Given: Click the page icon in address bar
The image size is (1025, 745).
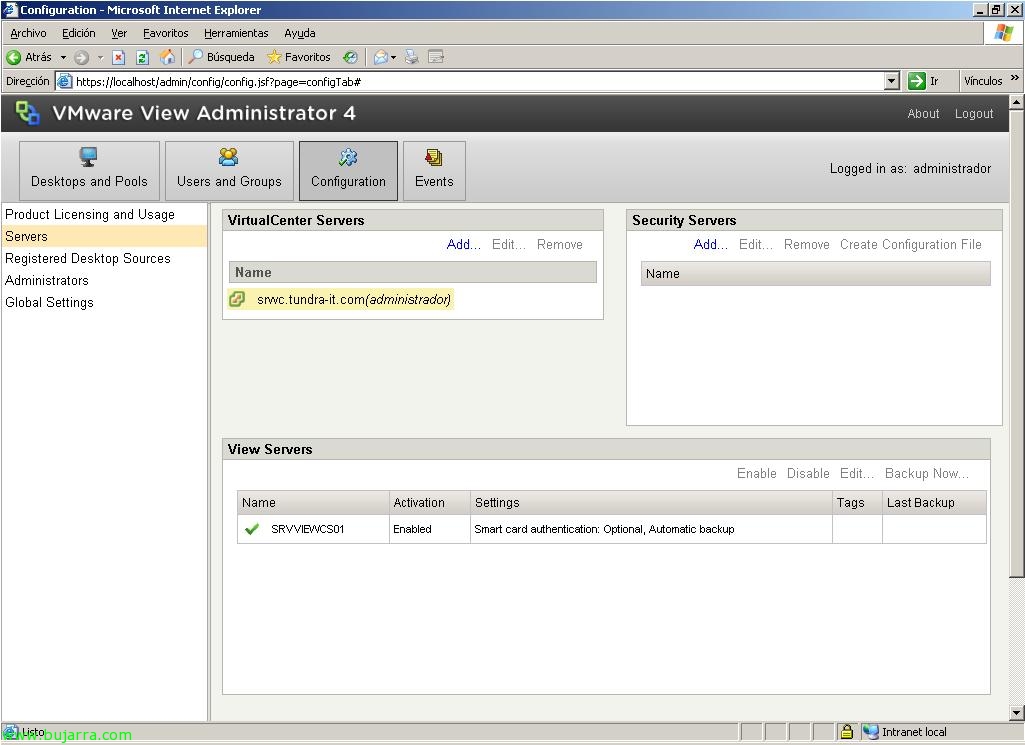Looking at the screenshot, I should [63, 81].
